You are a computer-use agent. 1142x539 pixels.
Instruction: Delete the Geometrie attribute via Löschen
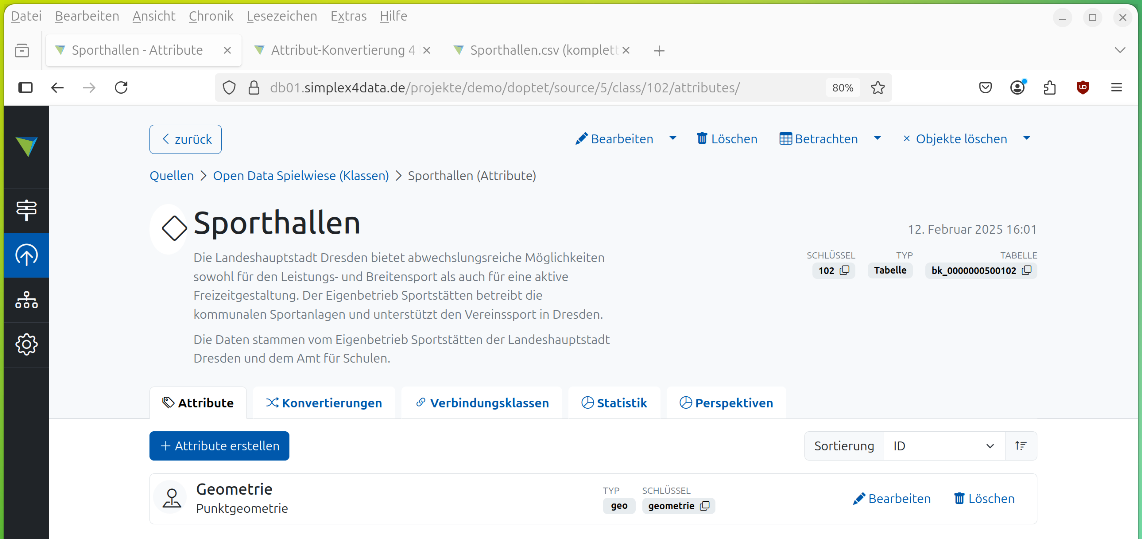[x=984, y=499]
